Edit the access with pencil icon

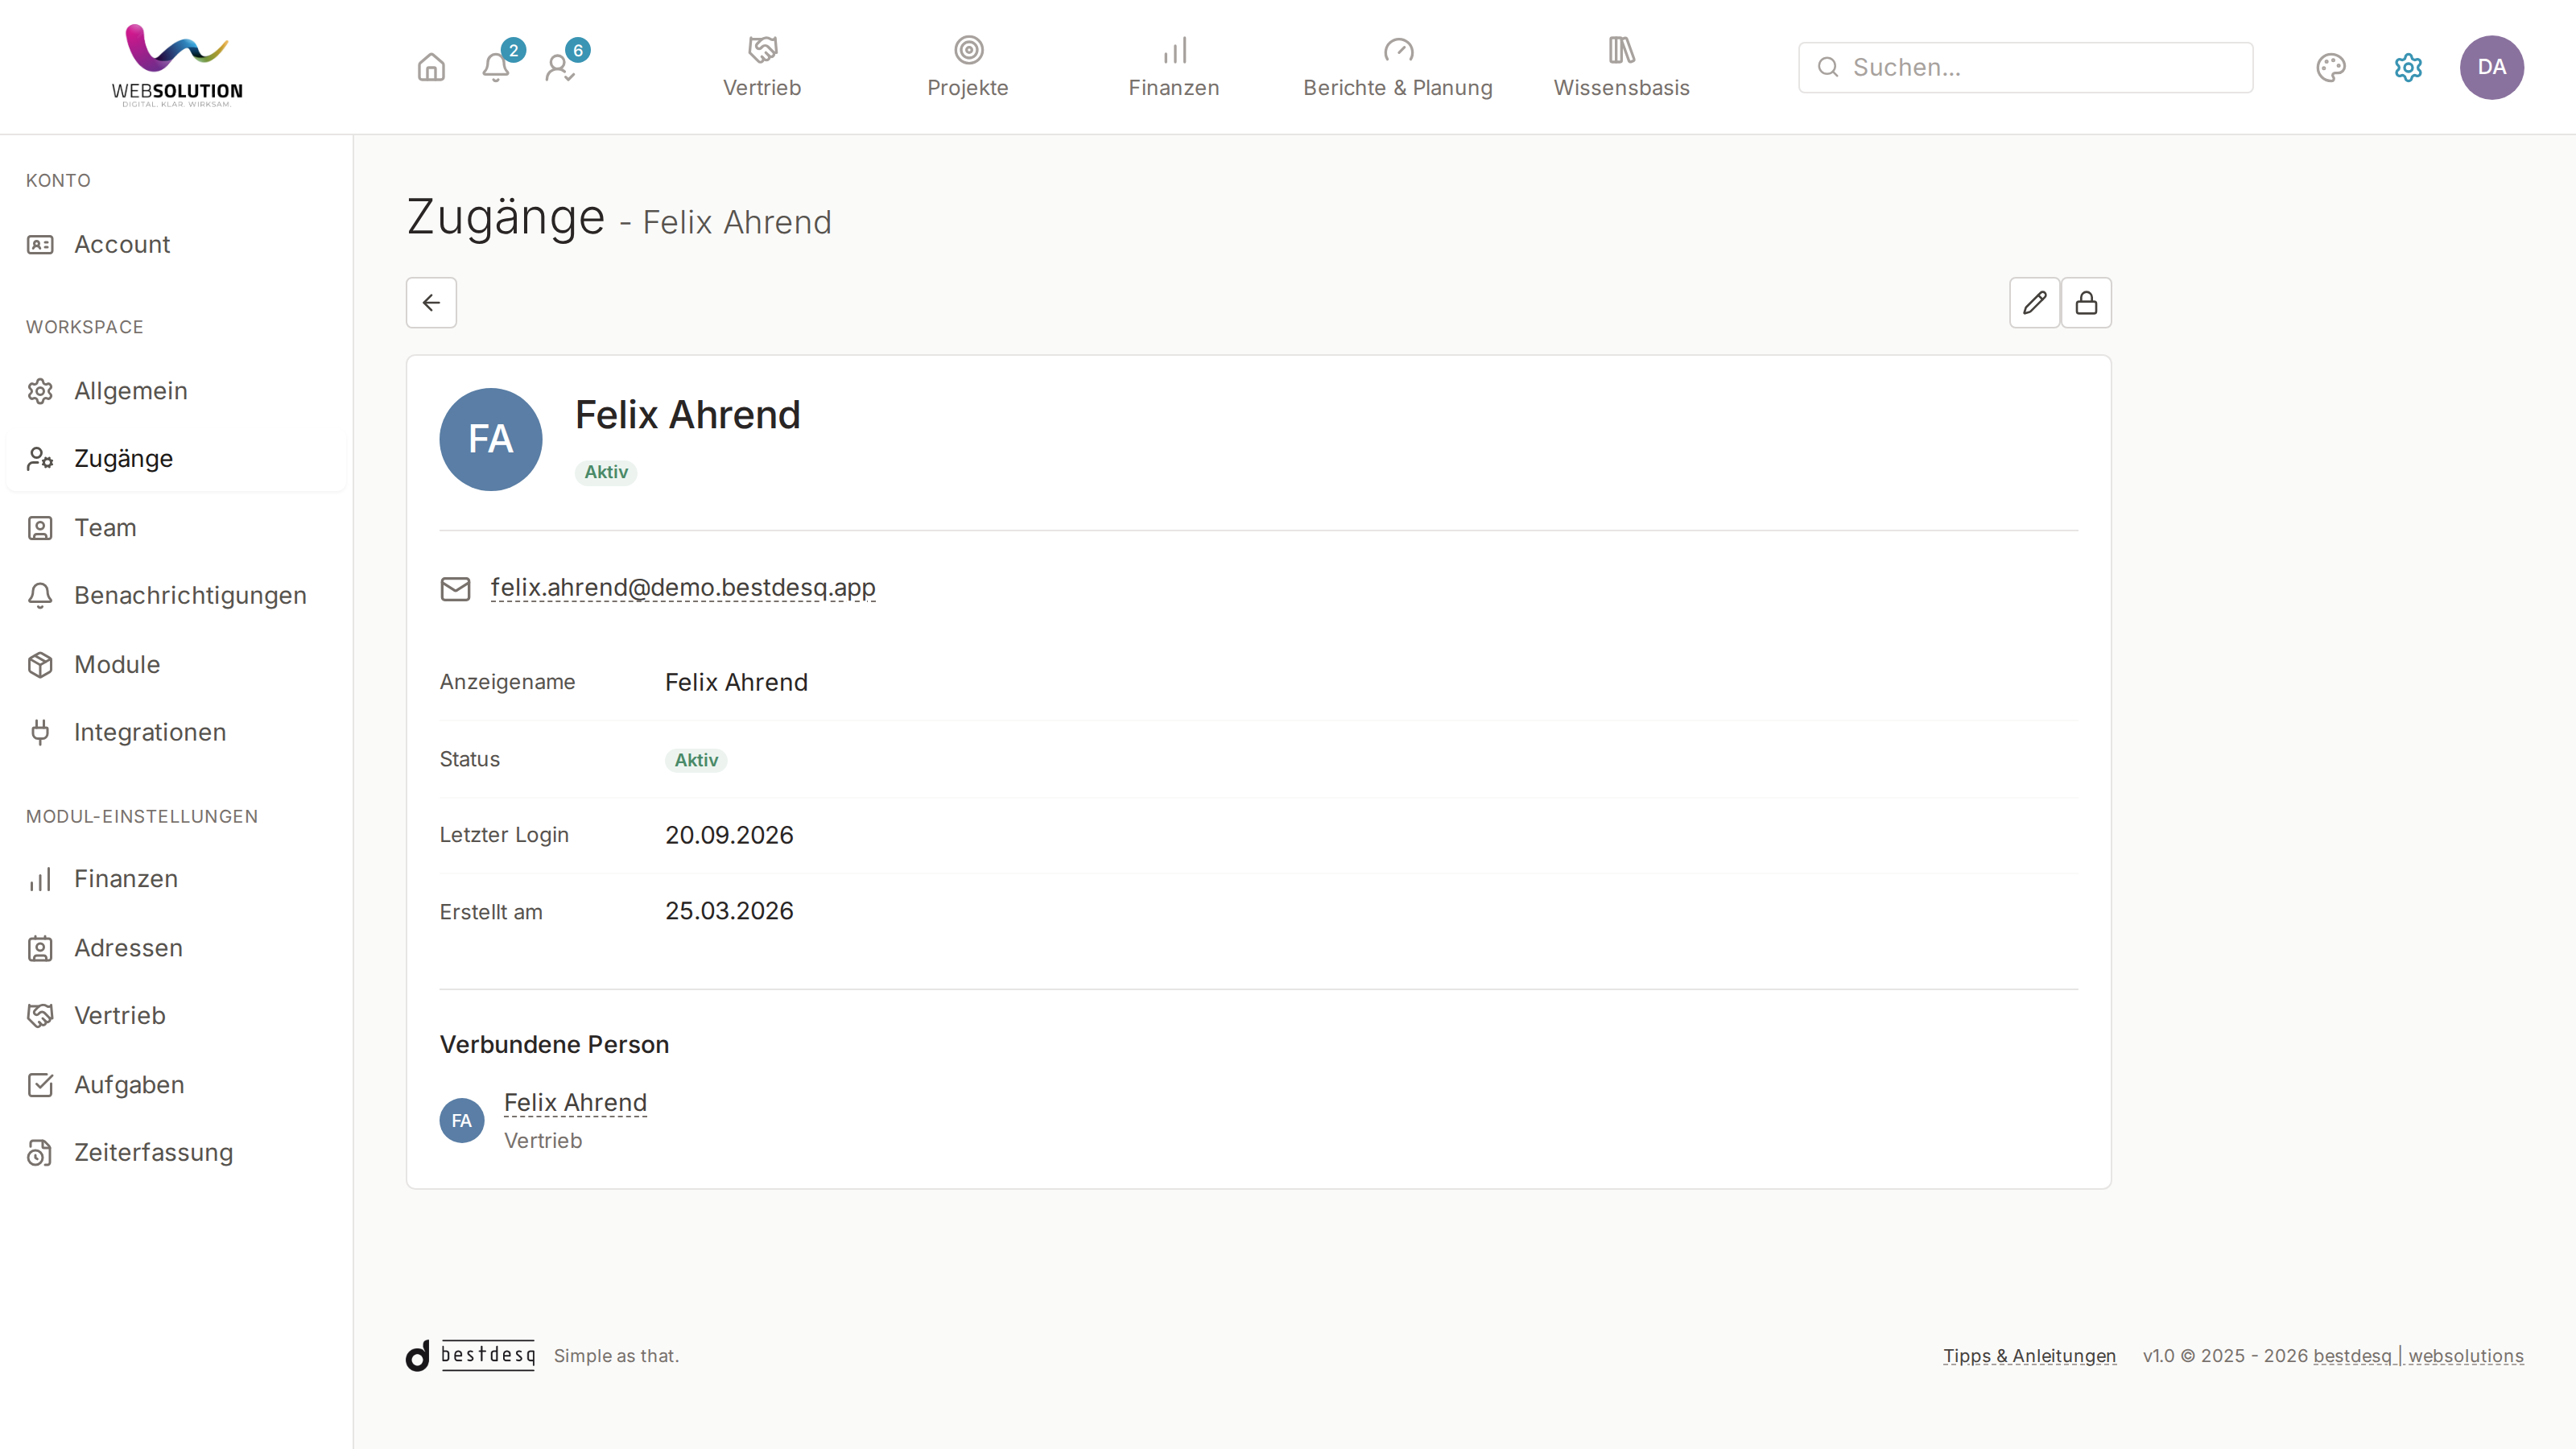(x=2034, y=303)
